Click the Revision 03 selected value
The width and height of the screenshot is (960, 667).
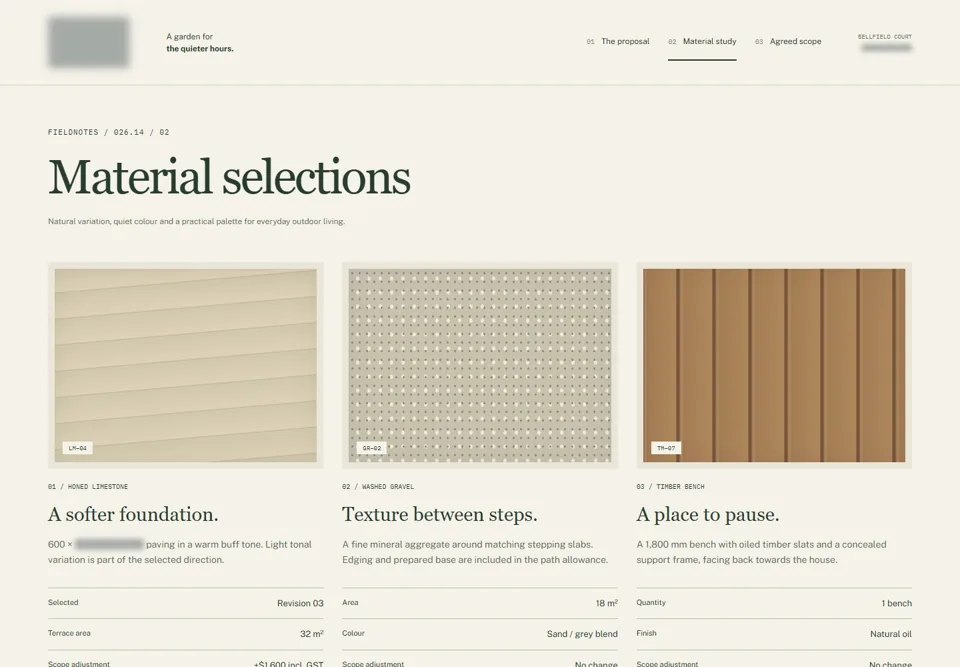click(x=300, y=603)
